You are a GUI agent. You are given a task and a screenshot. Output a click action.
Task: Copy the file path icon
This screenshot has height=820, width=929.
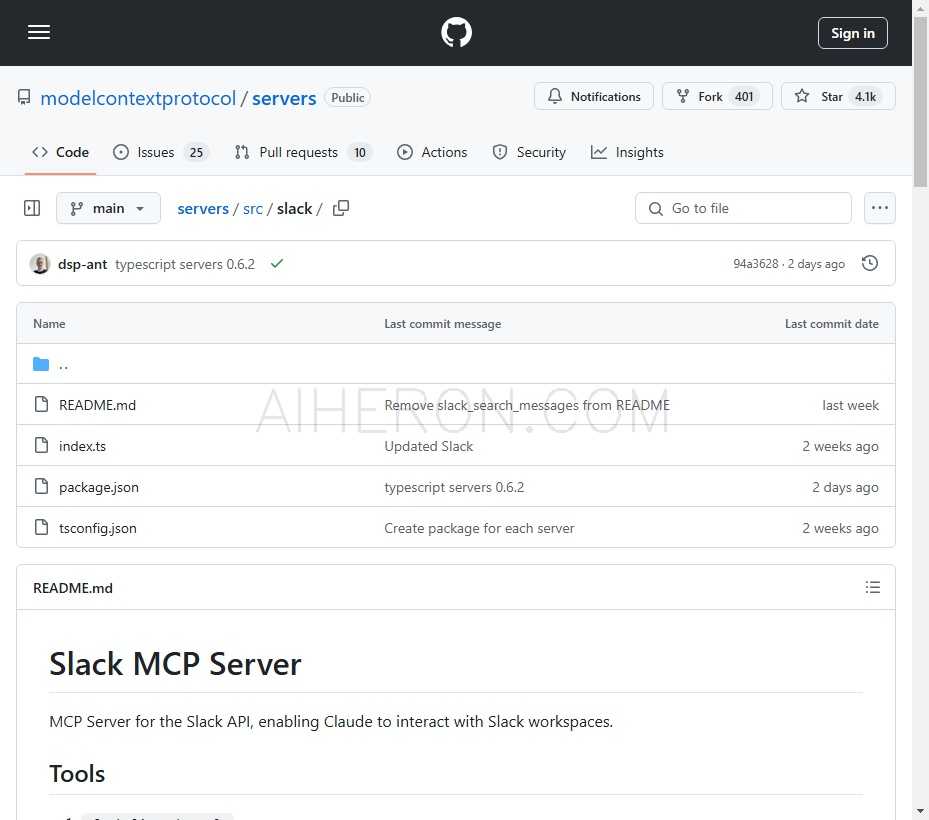coord(341,208)
